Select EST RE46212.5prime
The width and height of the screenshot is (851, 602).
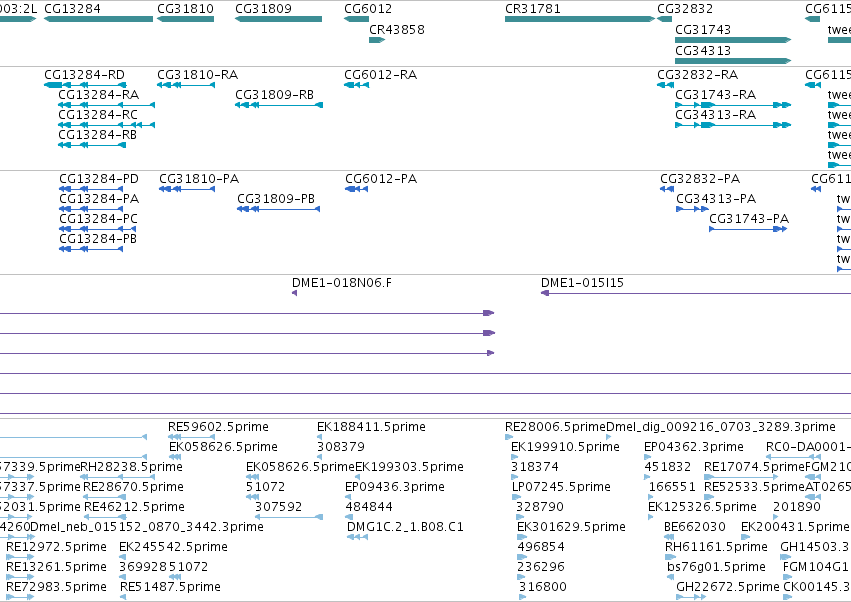106,517
